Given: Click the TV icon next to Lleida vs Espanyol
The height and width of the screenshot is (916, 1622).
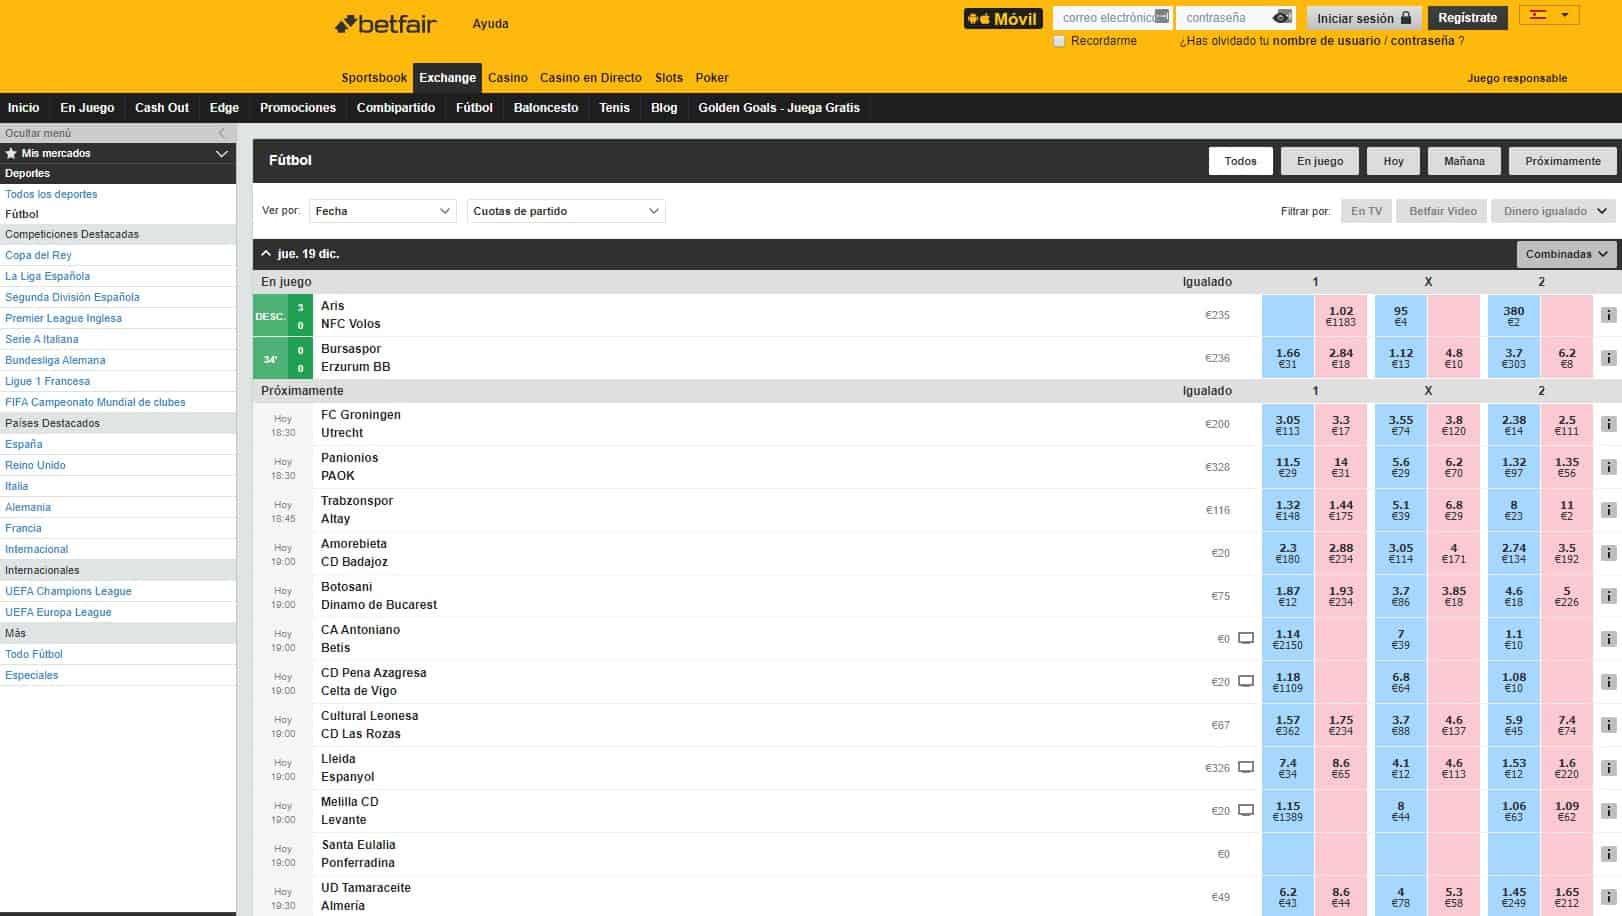Looking at the screenshot, I should coord(1245,766).
